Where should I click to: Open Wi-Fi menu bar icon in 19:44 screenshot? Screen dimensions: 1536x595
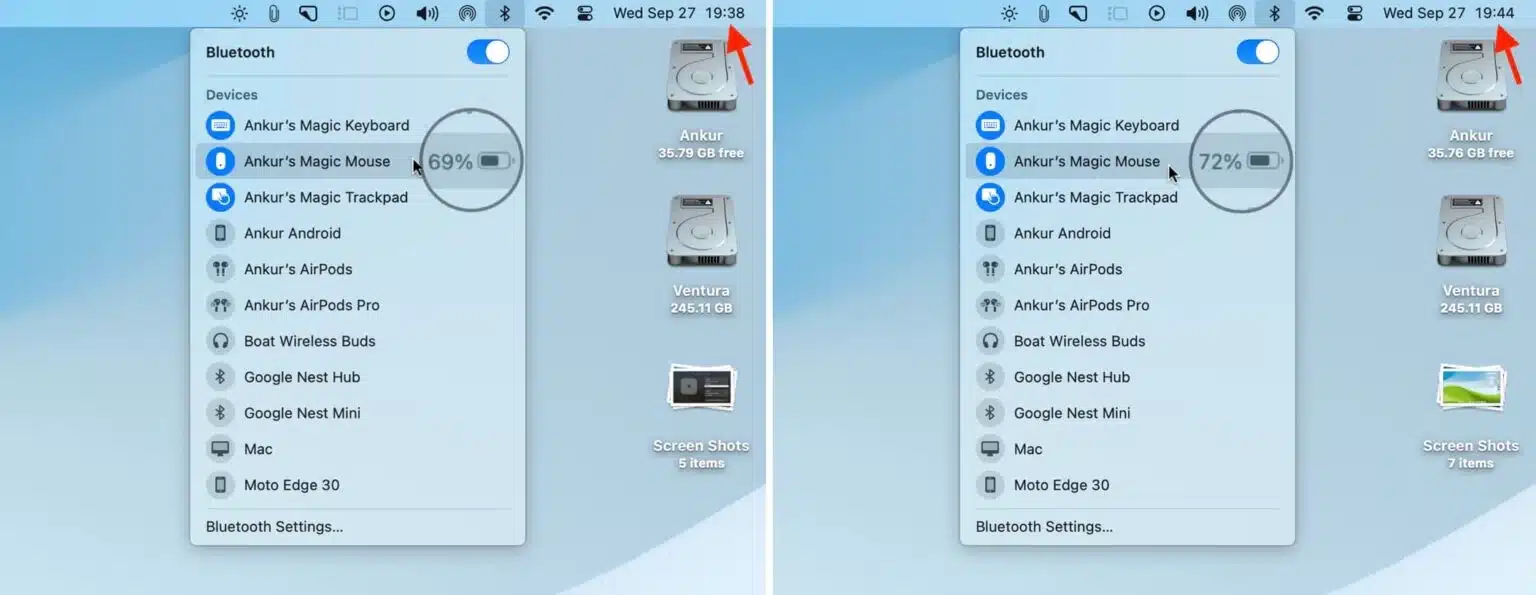coord(1314,13)
